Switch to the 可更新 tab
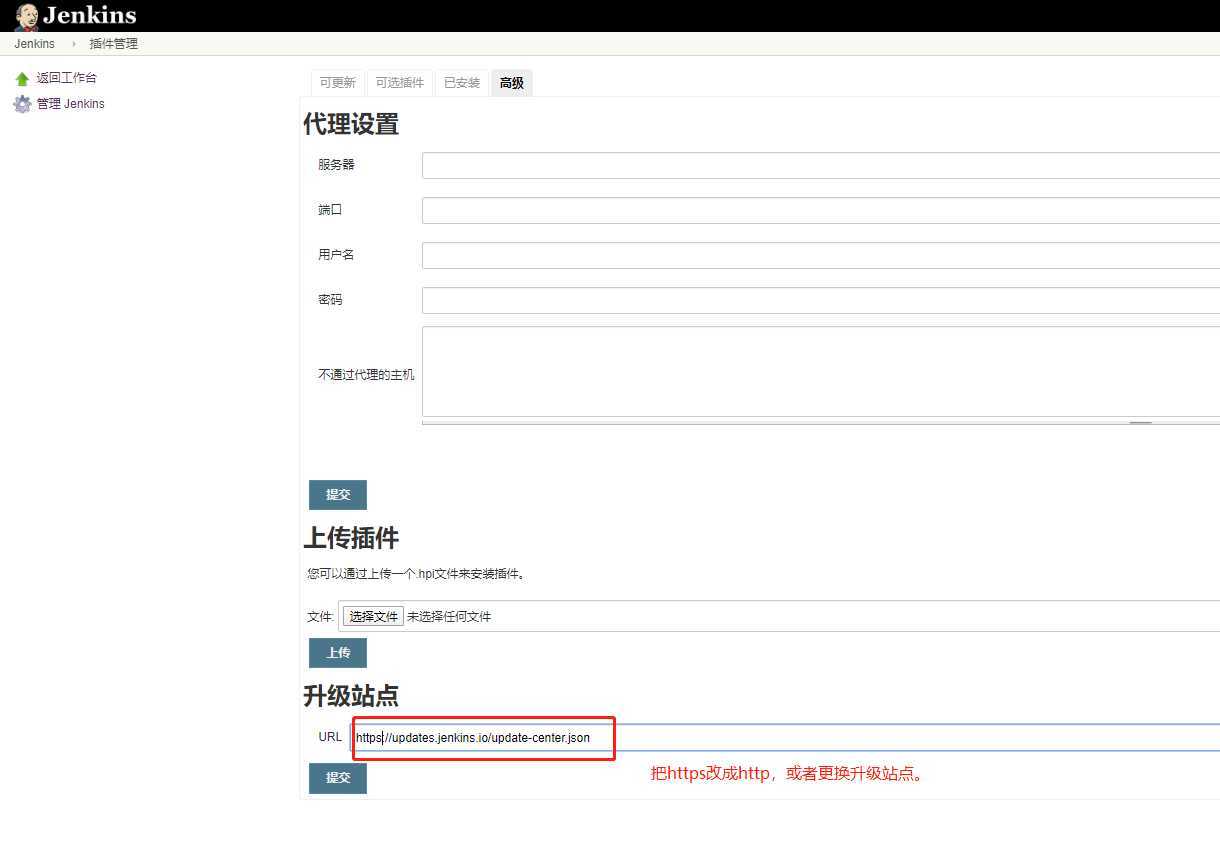The image size is (1220, 867). click(x=338, y=83)
